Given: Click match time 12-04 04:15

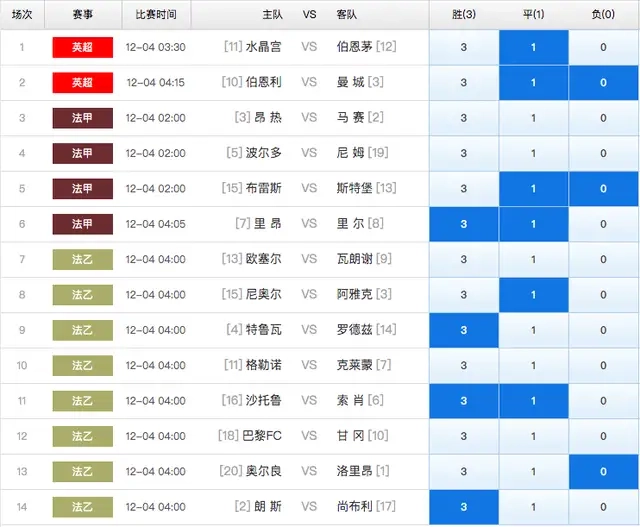Looking at the screenshot, I should coord(156,83).
